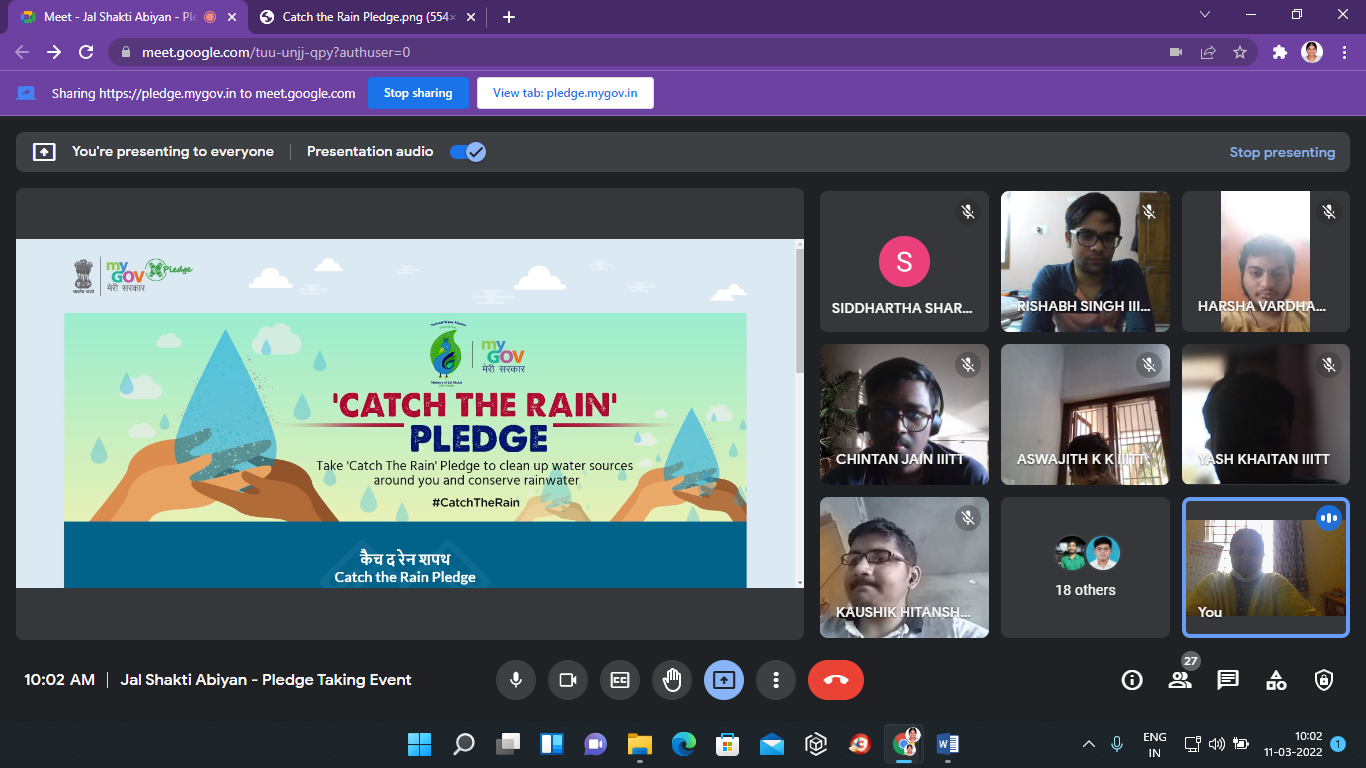Open Task View from taskbar
The image size is (1366, 768).
click(x=508, y=744)
